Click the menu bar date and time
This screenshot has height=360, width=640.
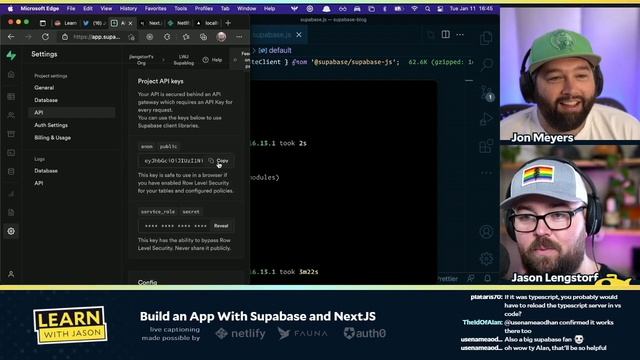point(471,9)
